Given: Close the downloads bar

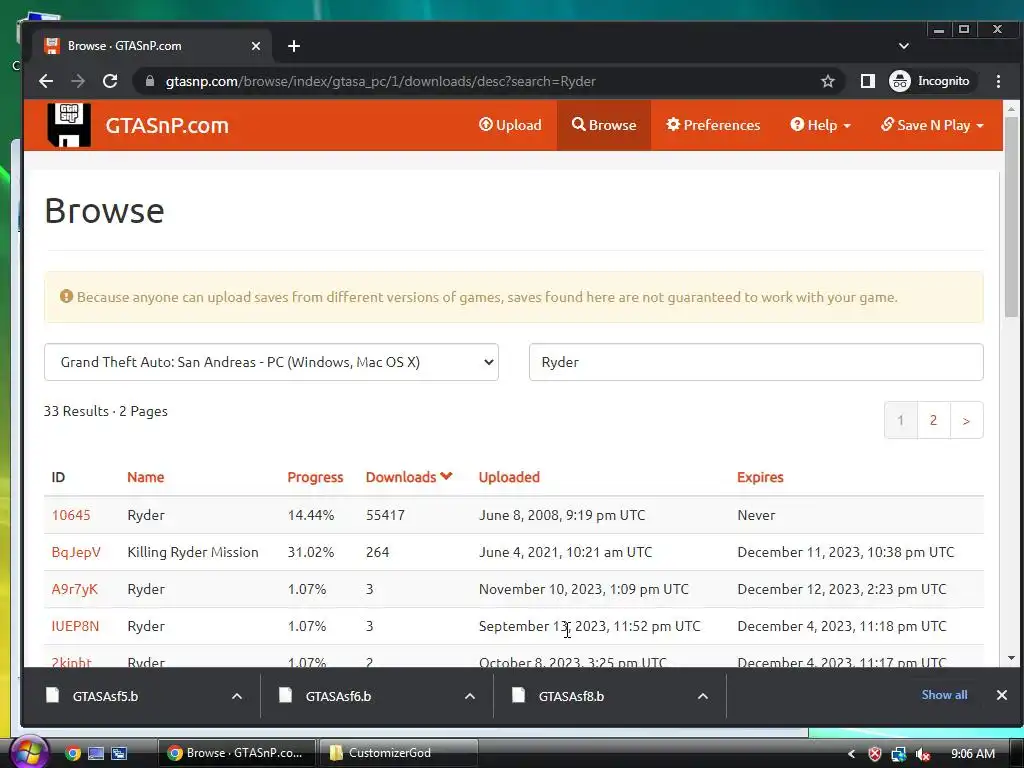Looking at the screenshot, I should pyautogui.click(x=1002, y=695).
